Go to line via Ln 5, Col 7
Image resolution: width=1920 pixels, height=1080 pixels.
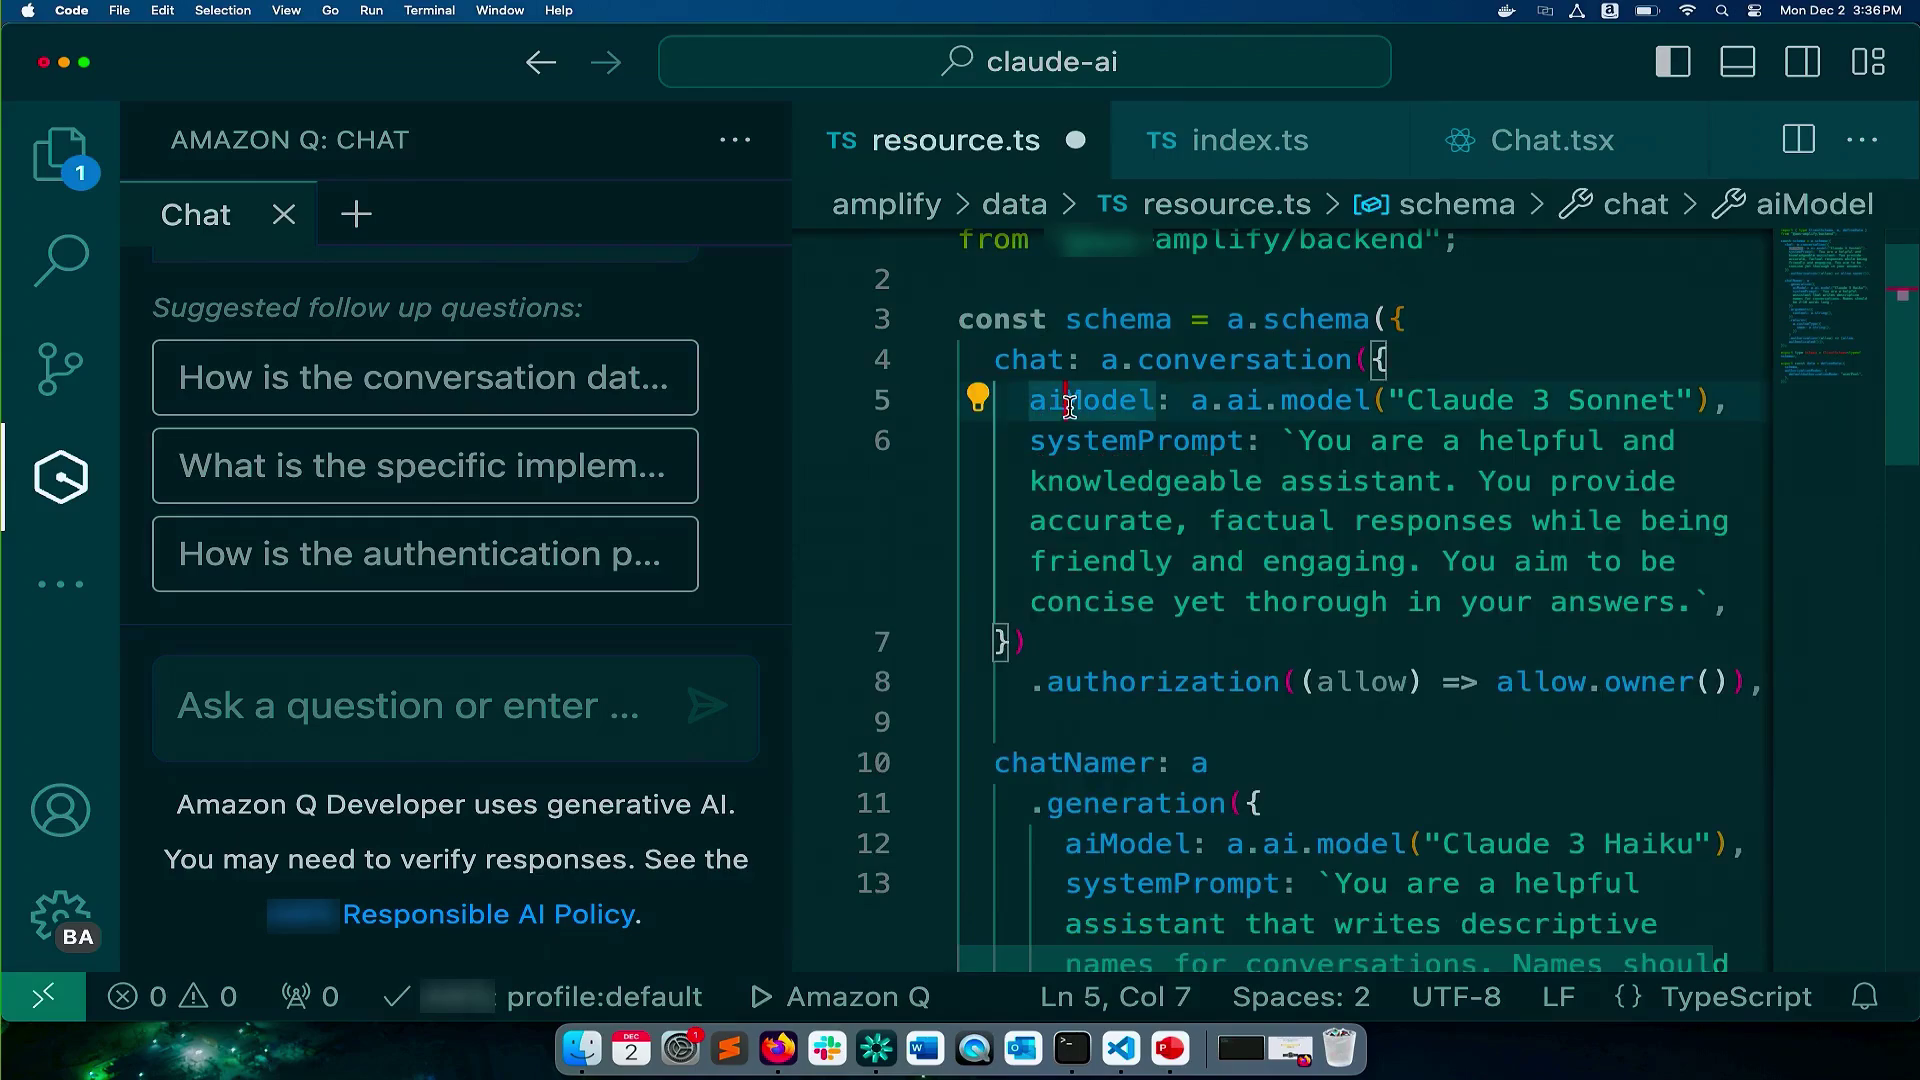(1115, 997)
